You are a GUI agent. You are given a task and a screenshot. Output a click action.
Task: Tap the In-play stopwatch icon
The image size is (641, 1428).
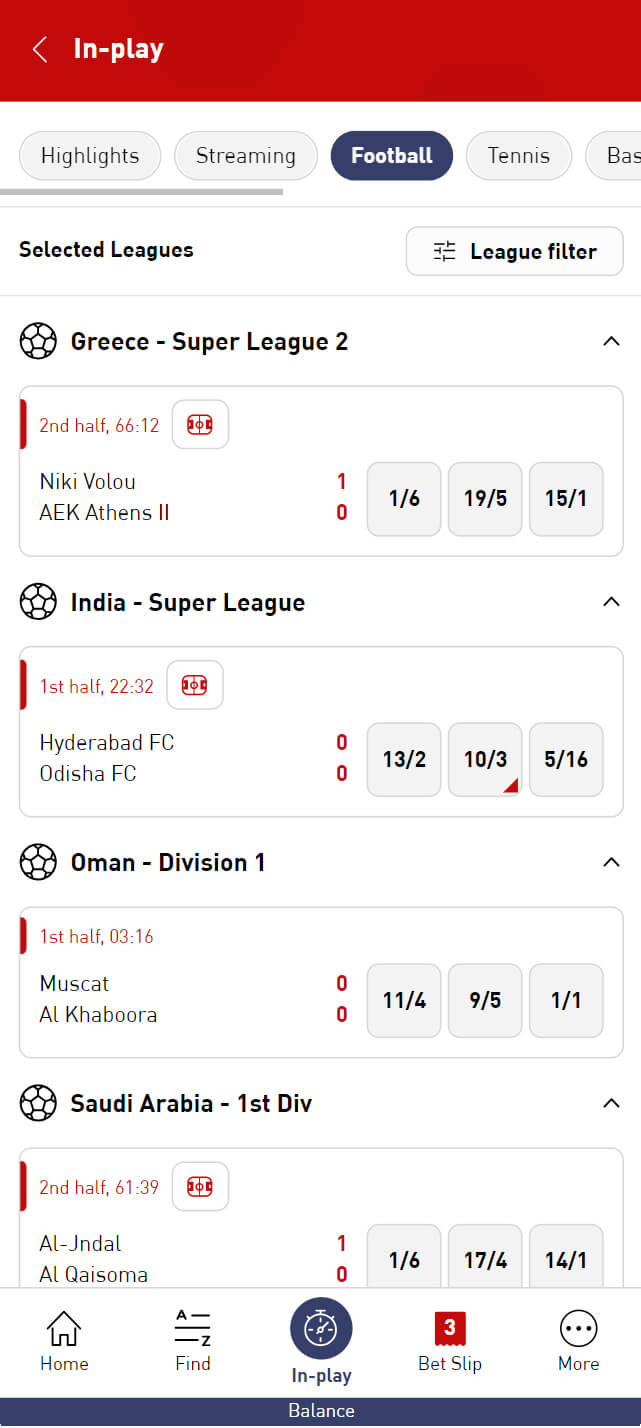pos(321,1328)
